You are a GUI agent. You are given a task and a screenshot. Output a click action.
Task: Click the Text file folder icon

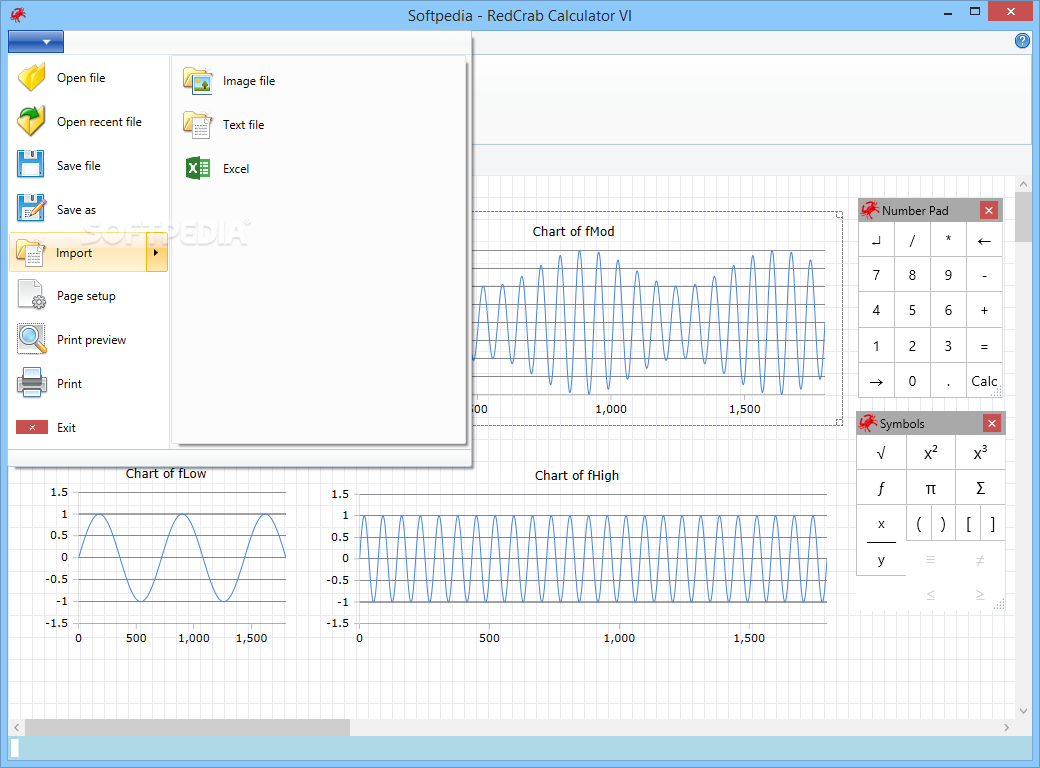point(198,125)
